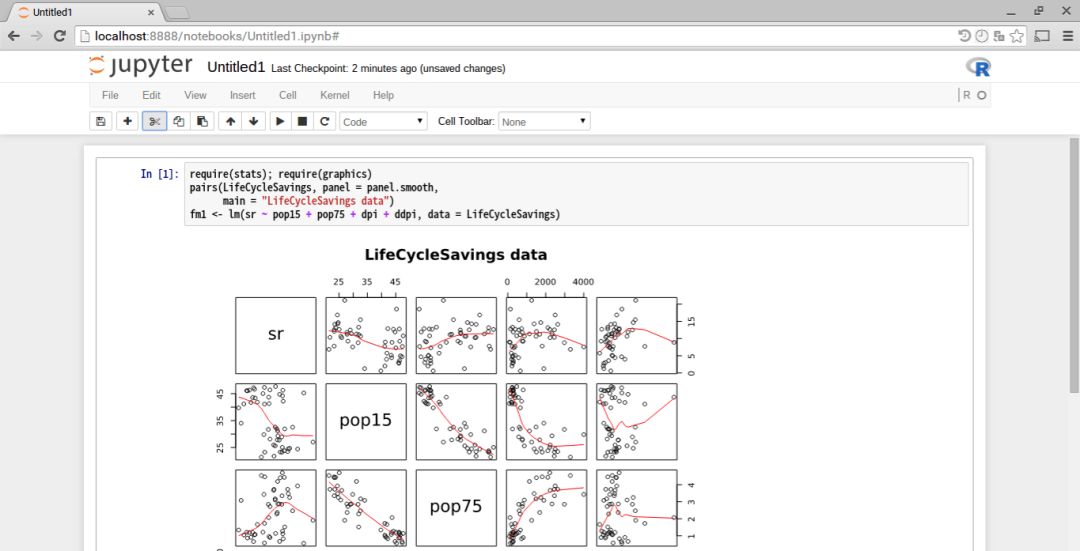Viewport: 1080px width, 551px height.
Task: Reload the browser page
Action: (x=60, y=36)
